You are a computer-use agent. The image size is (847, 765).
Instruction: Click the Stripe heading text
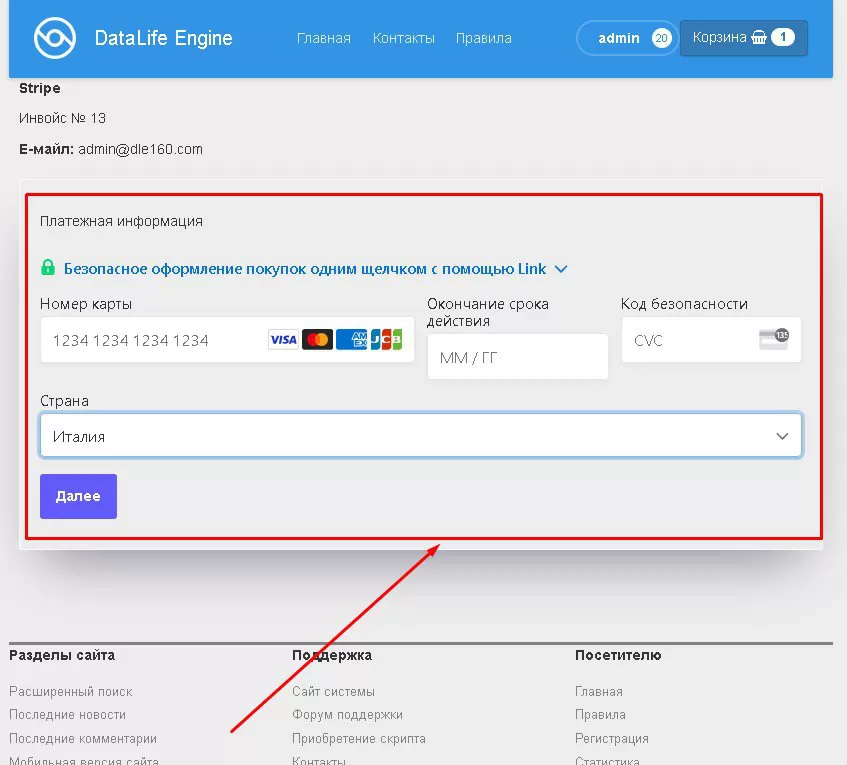39,88
